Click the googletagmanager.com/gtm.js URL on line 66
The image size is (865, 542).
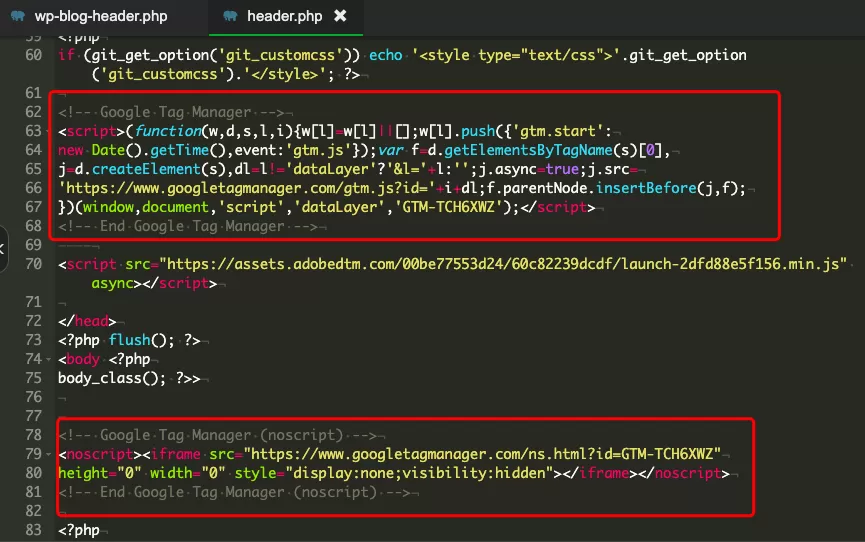[x=247, y=189]
